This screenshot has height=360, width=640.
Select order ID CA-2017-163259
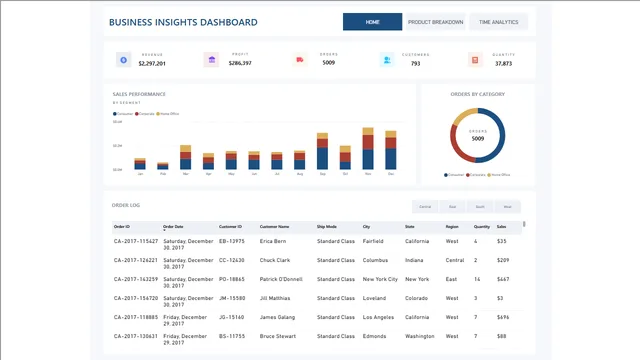point(136,279)
